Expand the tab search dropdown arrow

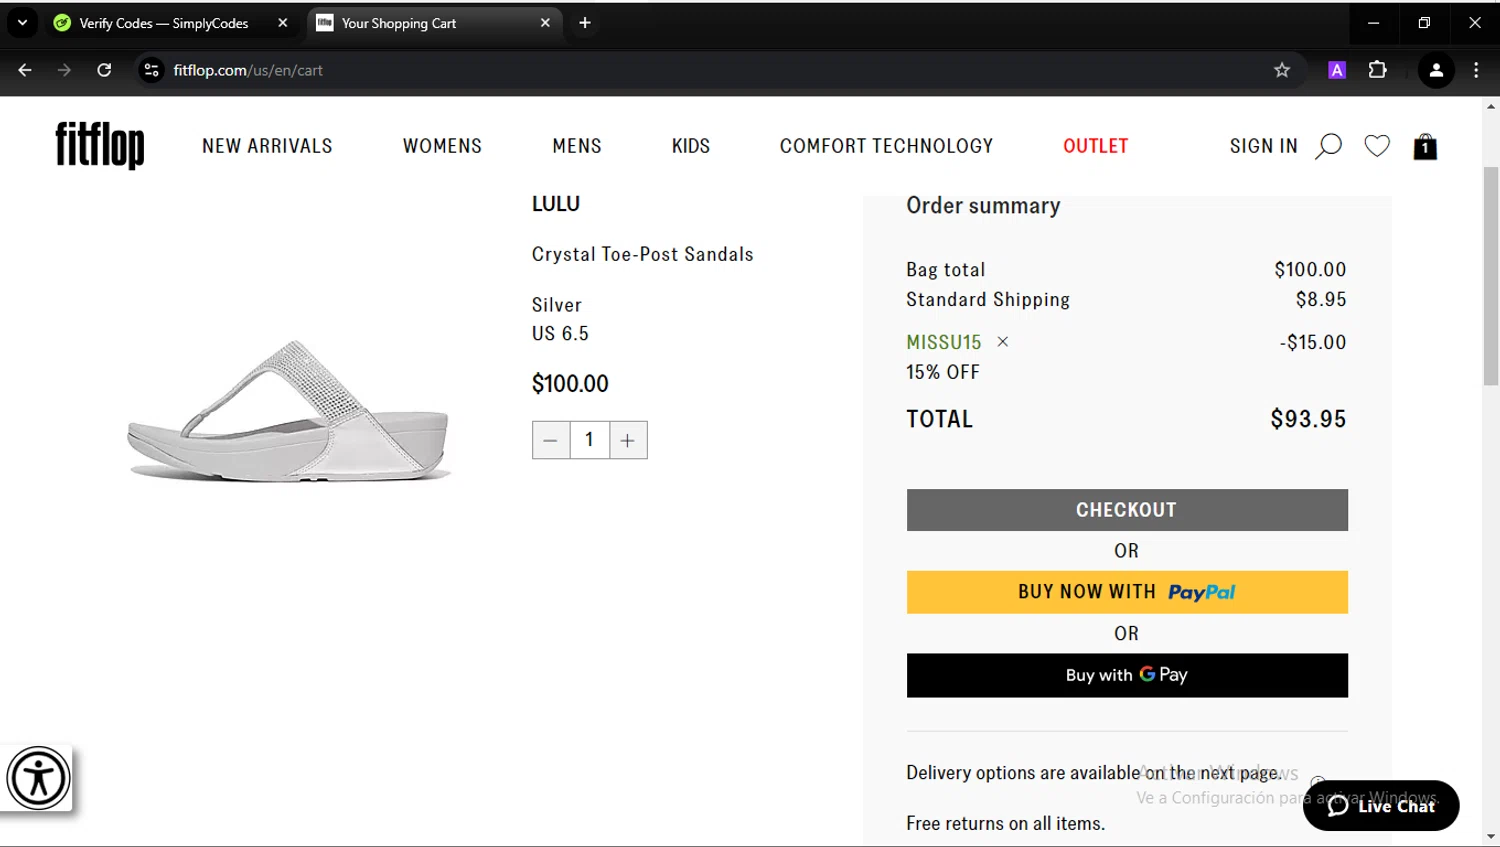click(x=22, y=22)
